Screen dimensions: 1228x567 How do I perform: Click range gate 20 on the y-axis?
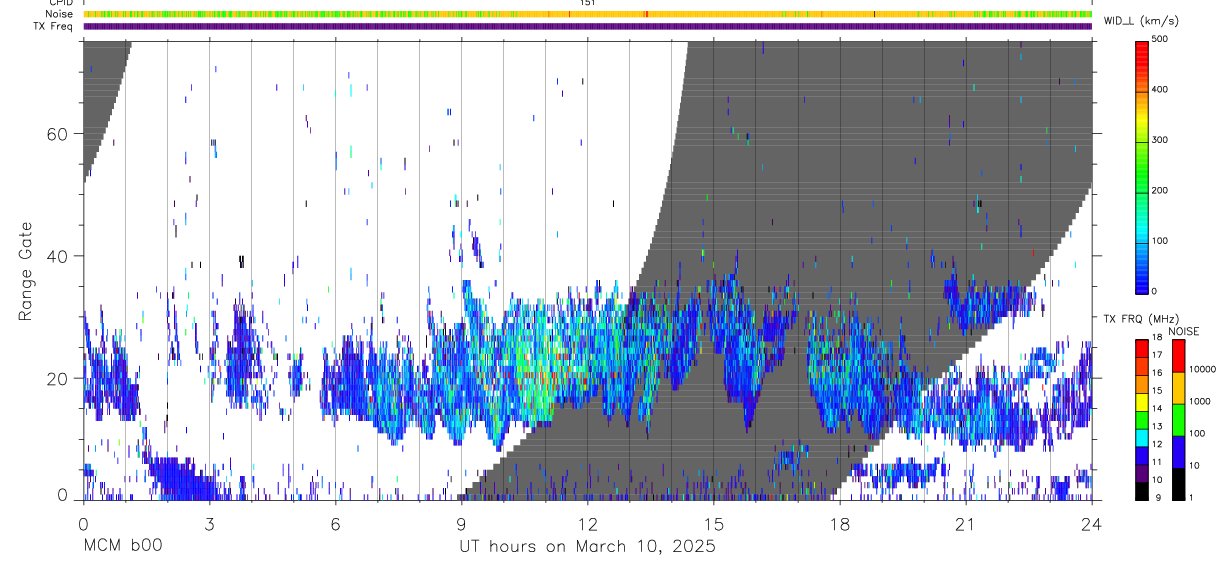pos(59,378)
